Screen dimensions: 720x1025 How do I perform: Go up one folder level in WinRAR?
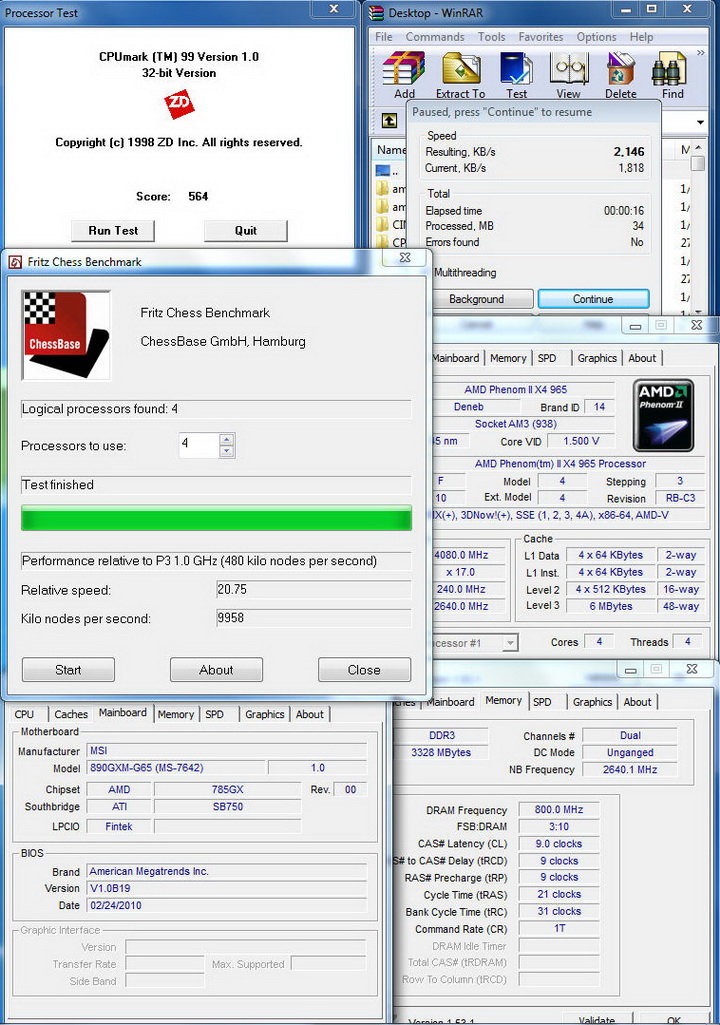389,121
